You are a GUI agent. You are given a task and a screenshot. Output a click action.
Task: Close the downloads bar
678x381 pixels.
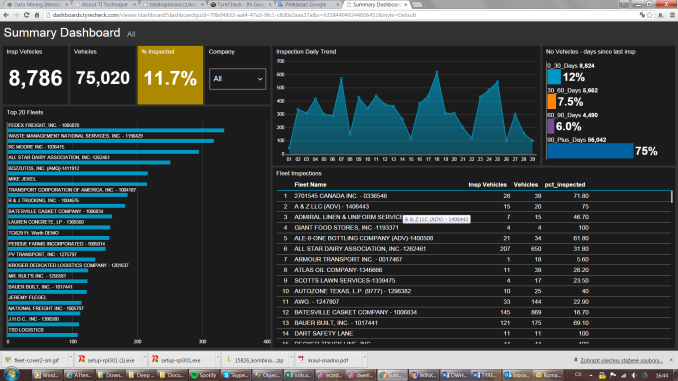[671, 360]
